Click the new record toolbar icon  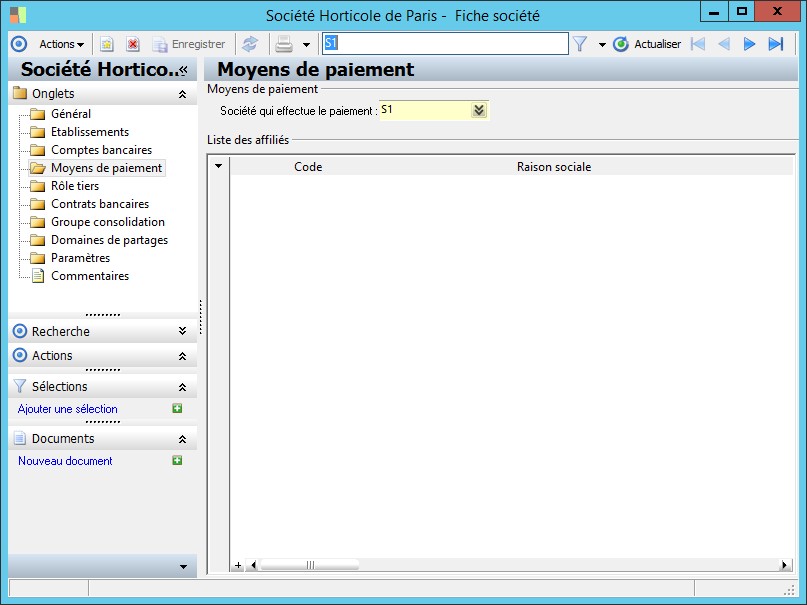point(107,44)
